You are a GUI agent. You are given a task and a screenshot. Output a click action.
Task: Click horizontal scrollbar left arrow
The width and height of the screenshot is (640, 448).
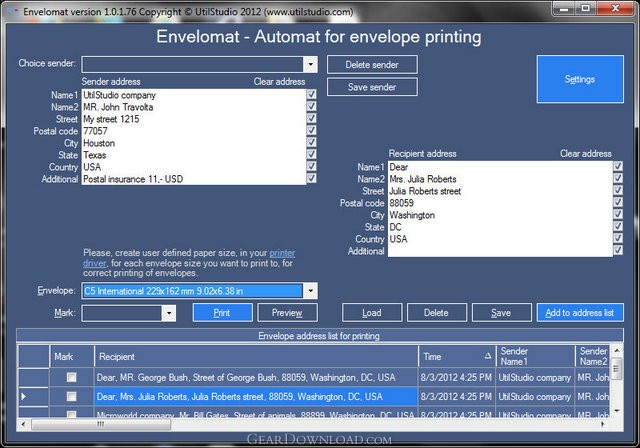[23, 424]
